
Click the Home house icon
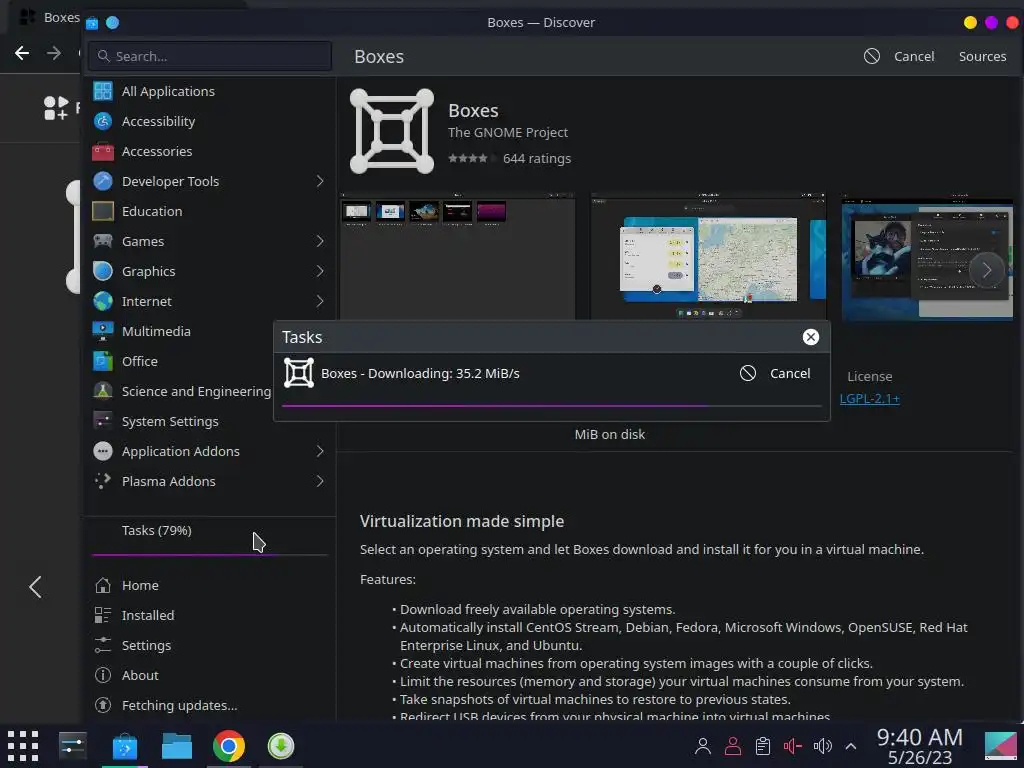(x=103, y=585)
